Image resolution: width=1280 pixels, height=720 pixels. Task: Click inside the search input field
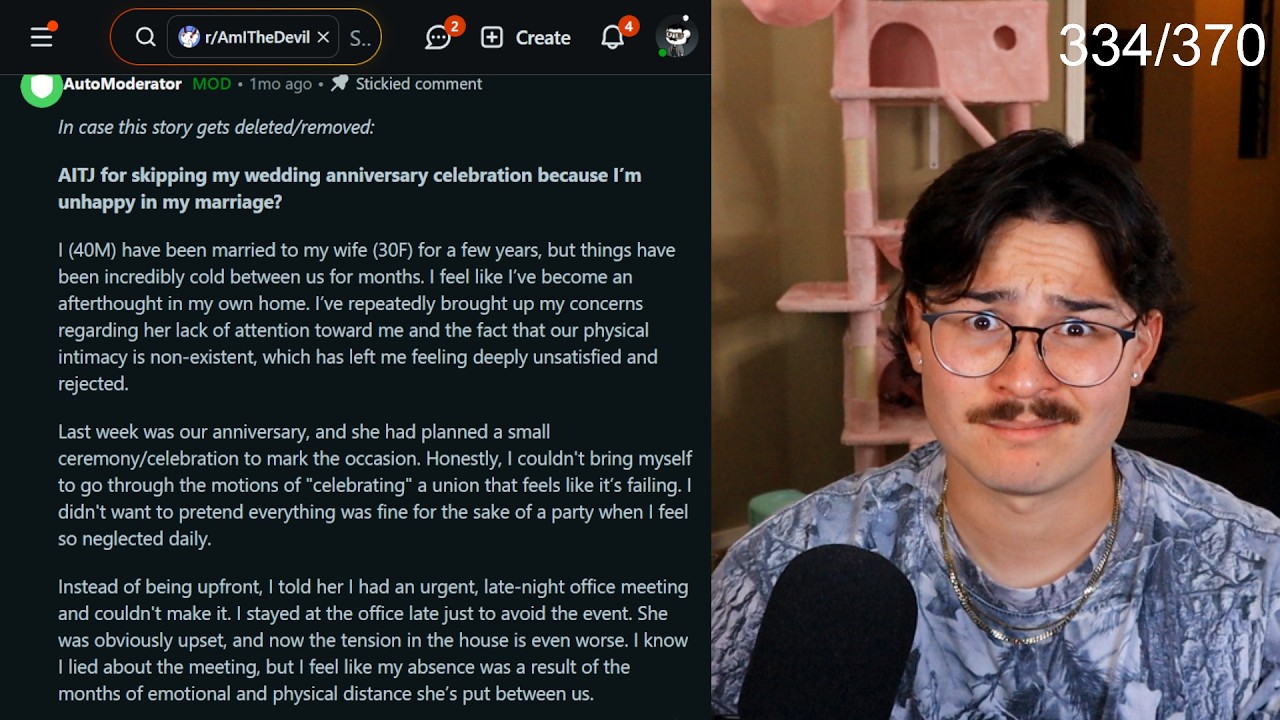click(x=360, y=37)
